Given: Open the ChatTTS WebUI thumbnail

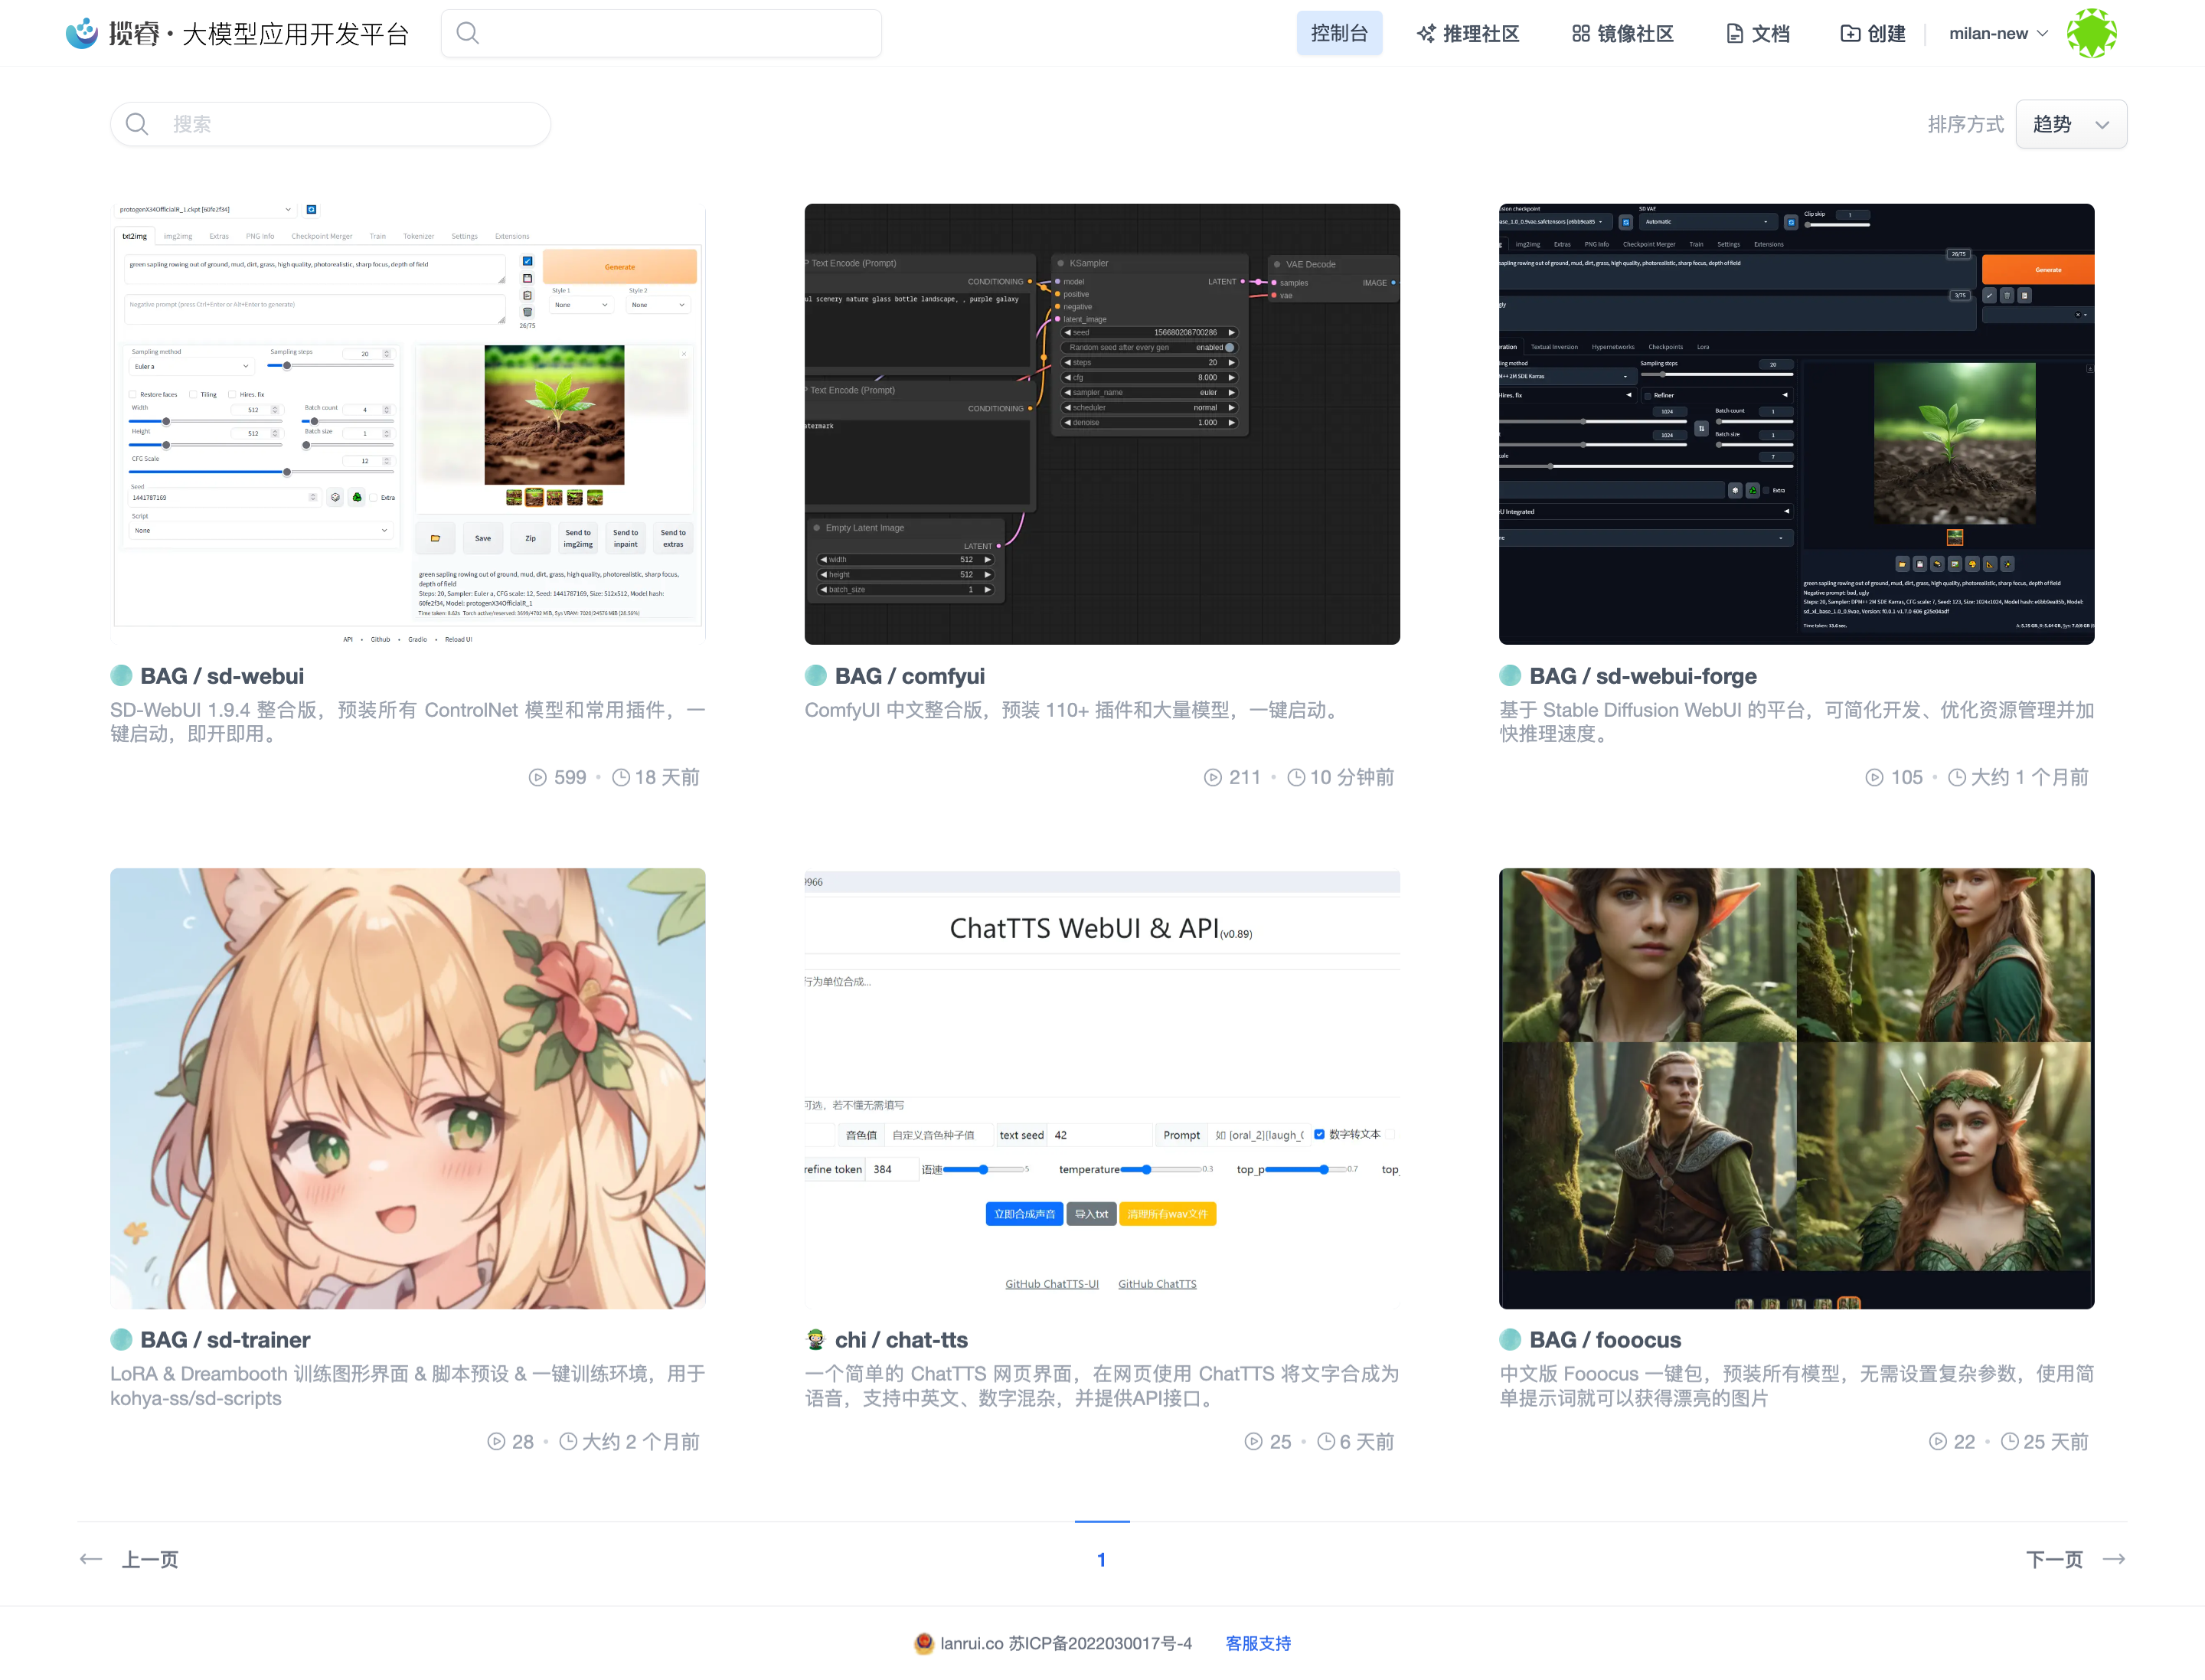Looking at the screenshot, I should tap(1102, 1088).
